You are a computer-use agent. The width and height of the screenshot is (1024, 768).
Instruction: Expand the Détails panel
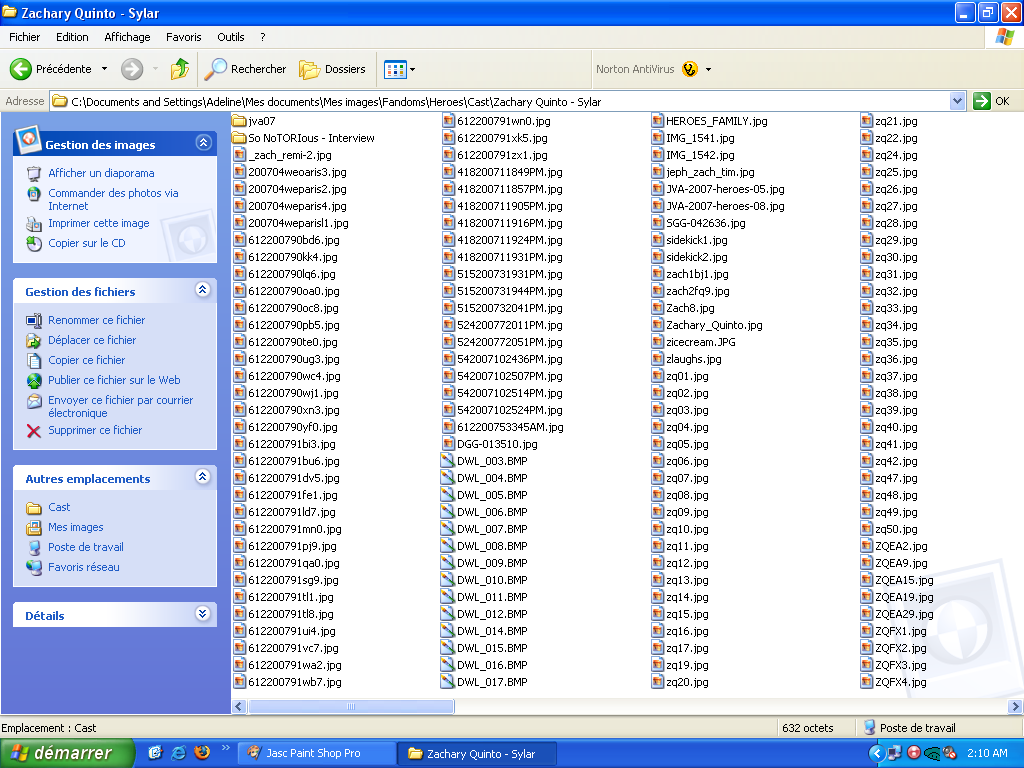pyautogui.click(x=203, y=614)
